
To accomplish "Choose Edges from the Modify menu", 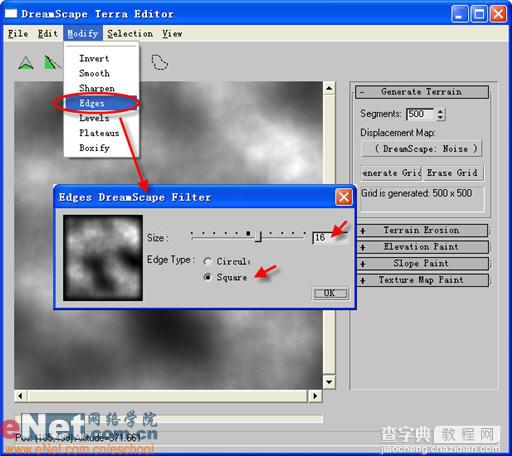I will pos(101,103).
